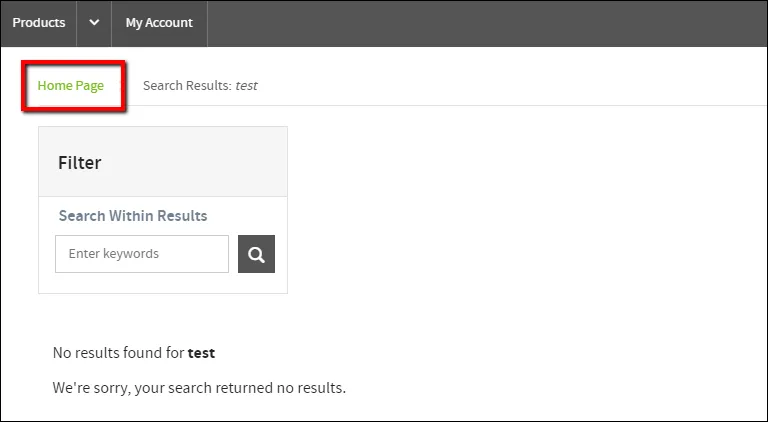
Task: Click empty area of dark navigation bar
Action: coord(487,23)
